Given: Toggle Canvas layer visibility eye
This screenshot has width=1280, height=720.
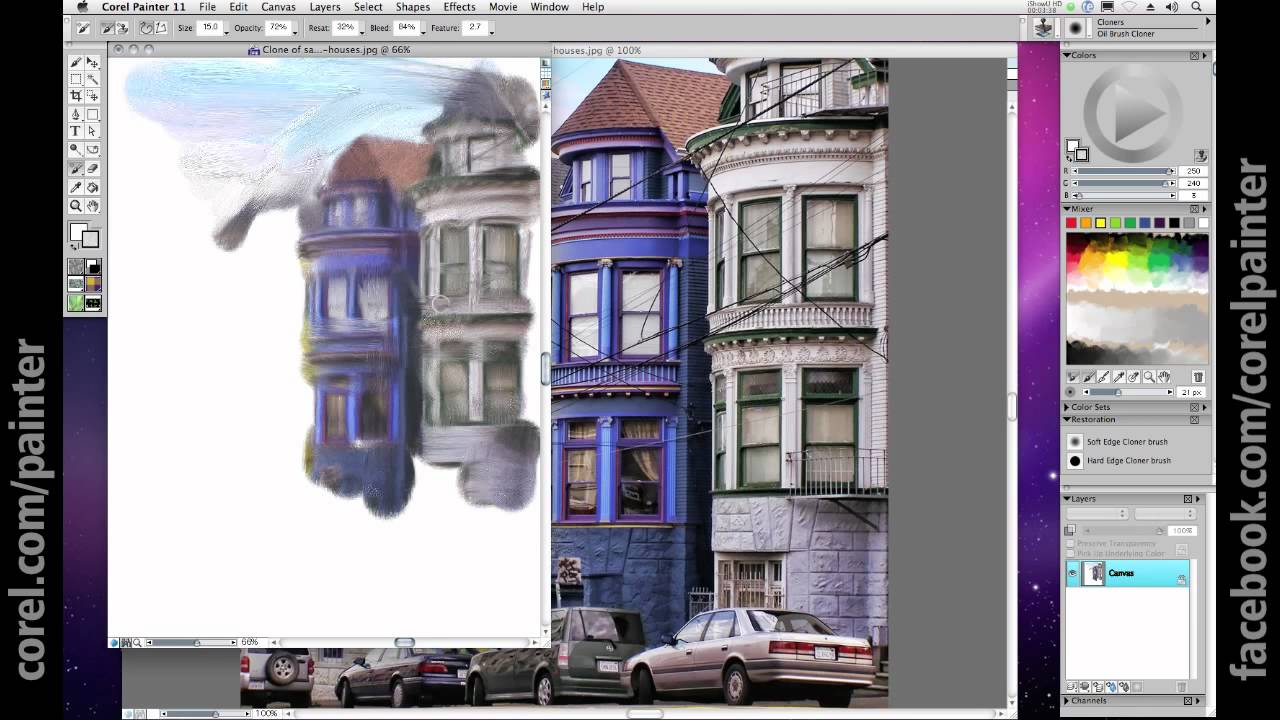Looking at the screenshot, I should 1072,573.
